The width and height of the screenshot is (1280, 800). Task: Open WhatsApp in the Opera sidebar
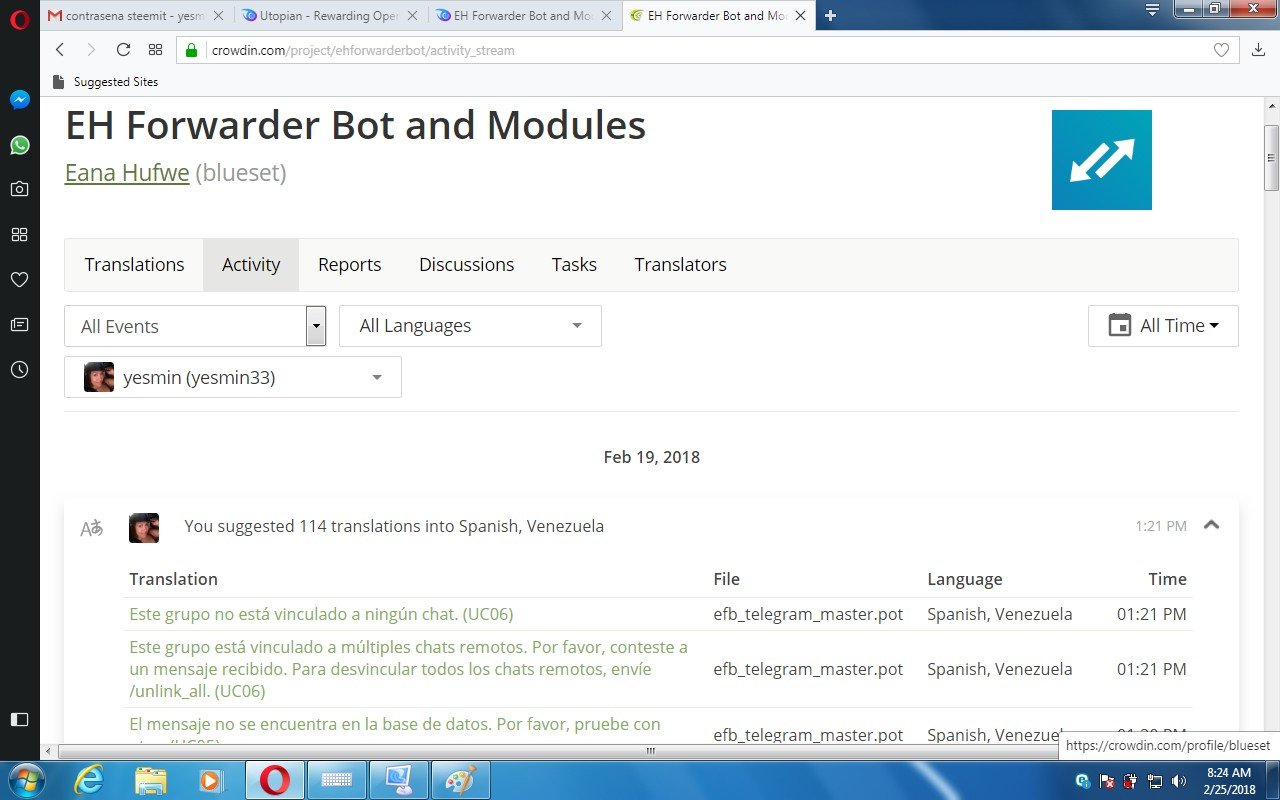point(20,145)
